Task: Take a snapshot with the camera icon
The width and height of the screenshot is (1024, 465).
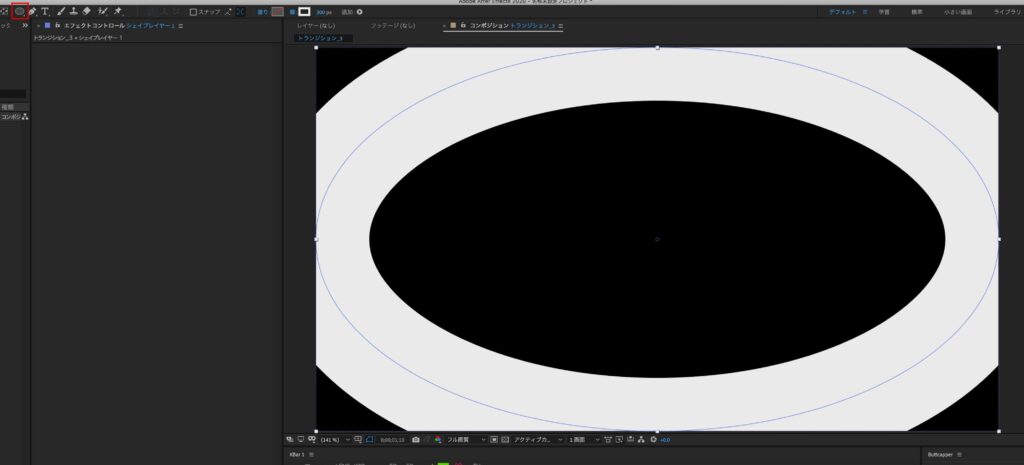Action: pos(416,440)
